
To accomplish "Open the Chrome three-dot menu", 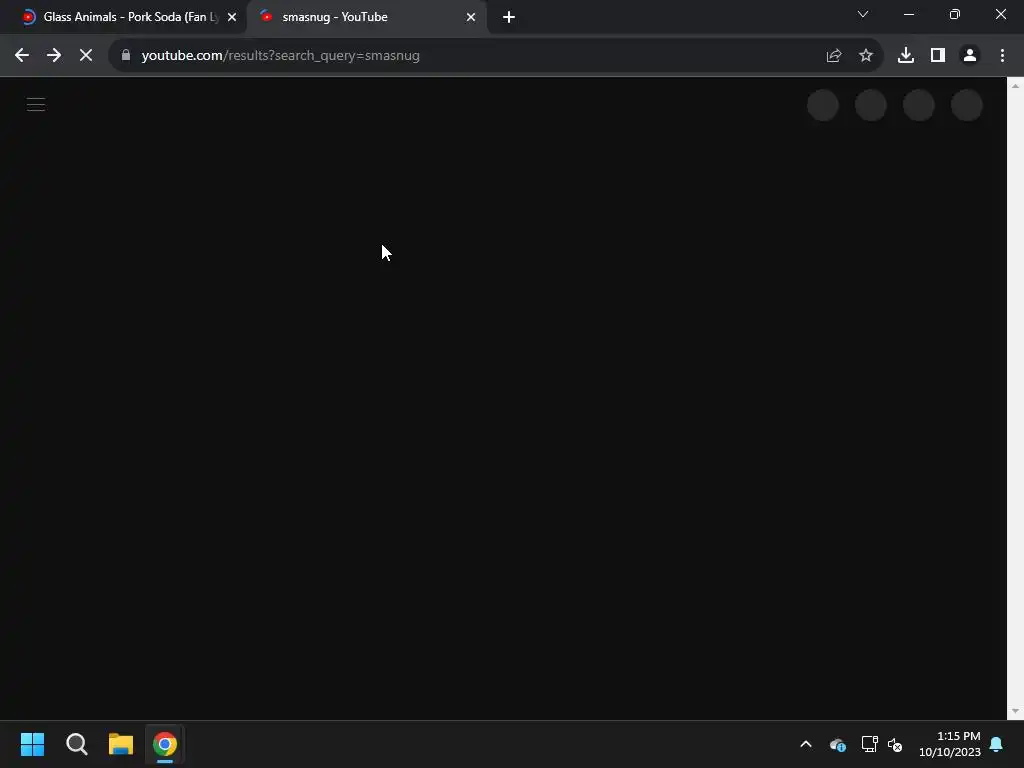I will coord(1002,56).
